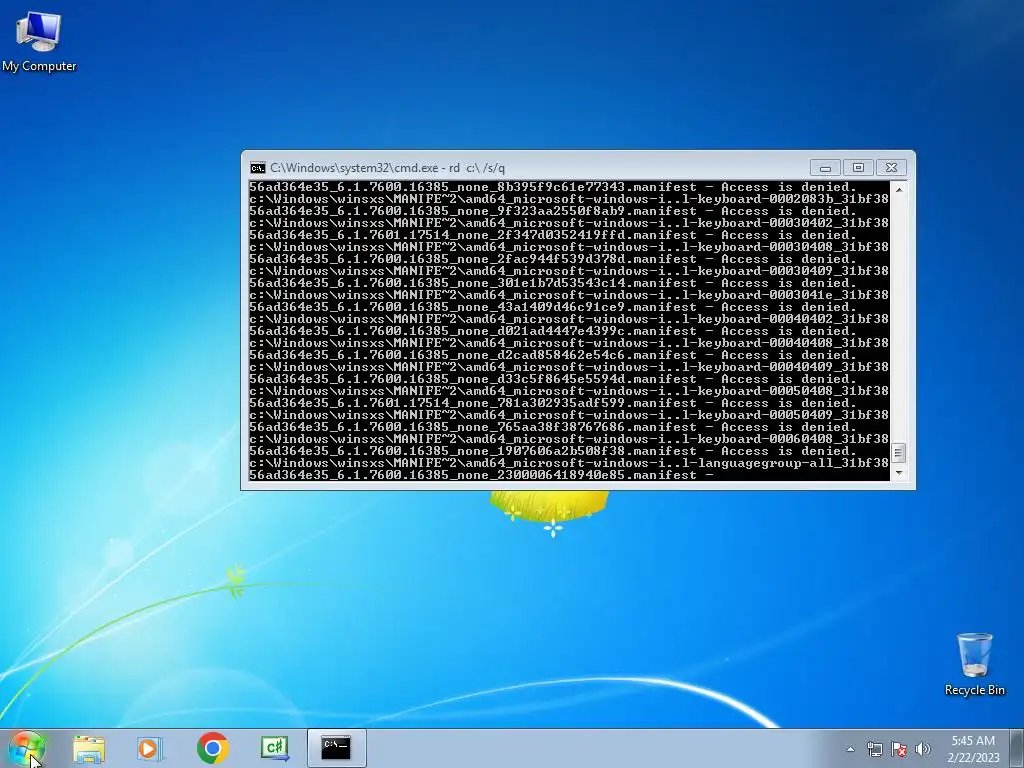Click the cmd.exe window title text
The height and width of the screenshot is (768, 1024).
tap(387, 168)
